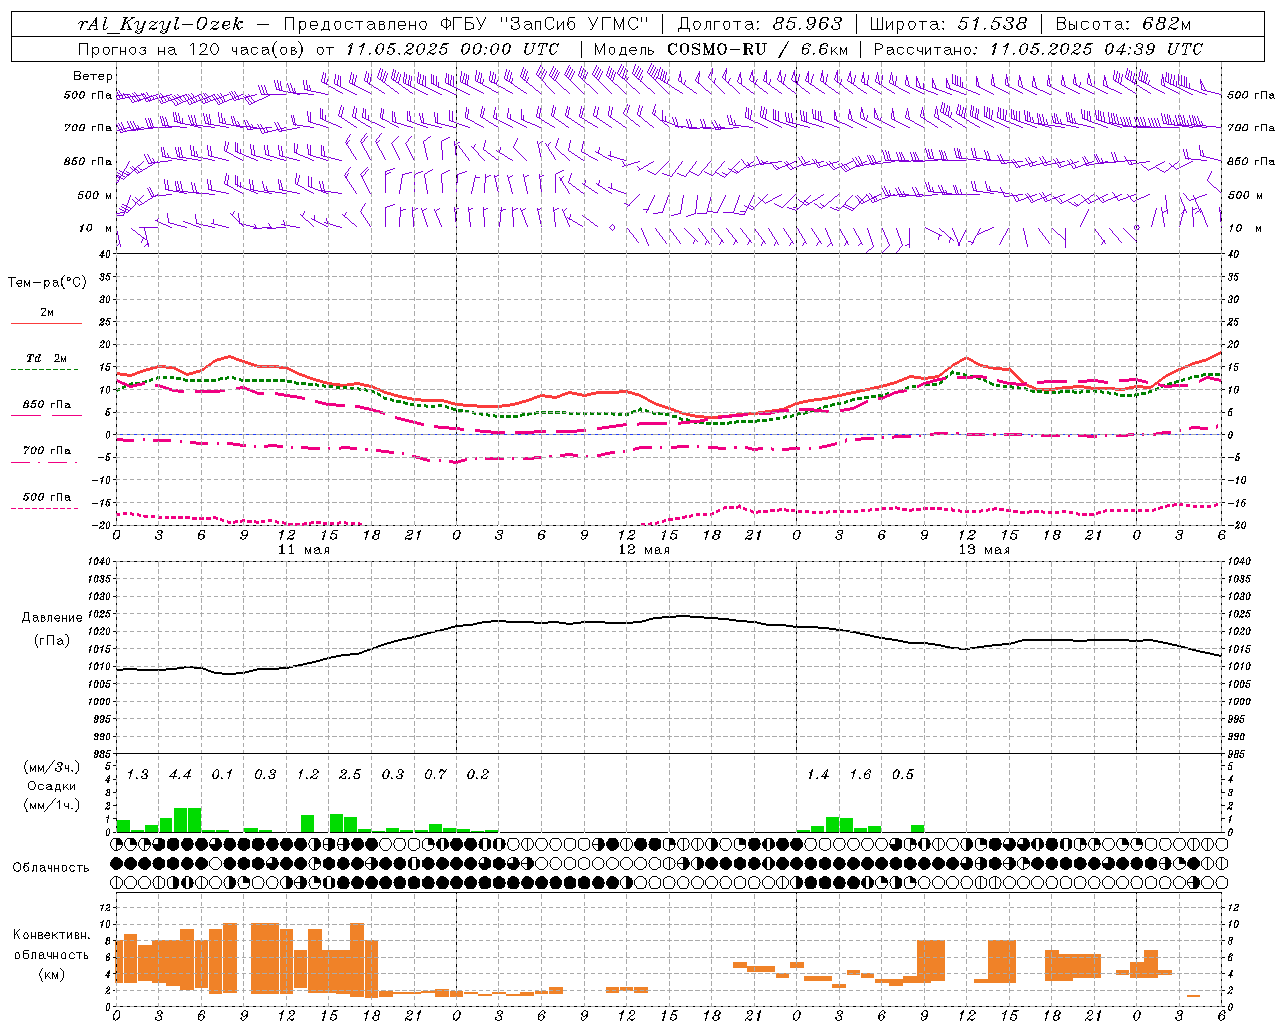Click the Конвективн. облачность (км) label
This screenshot has width=1280, height=1024.
pyautogui.click(x=51, y=954)
